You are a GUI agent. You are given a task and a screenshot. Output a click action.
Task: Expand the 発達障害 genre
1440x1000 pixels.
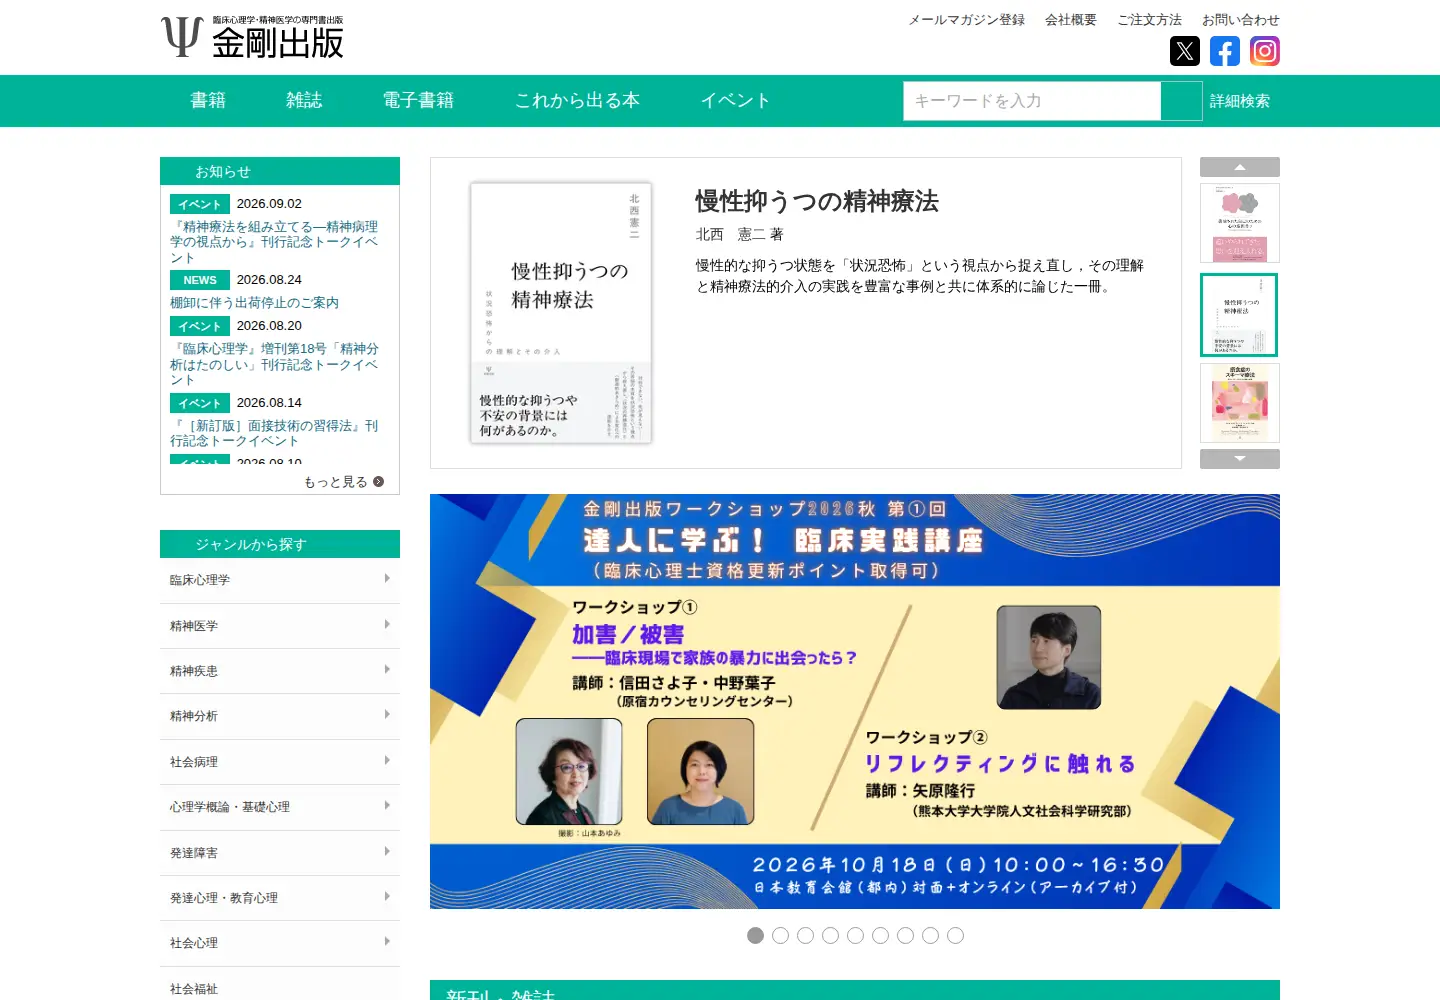pyautogui.click(x=280, y=853)
